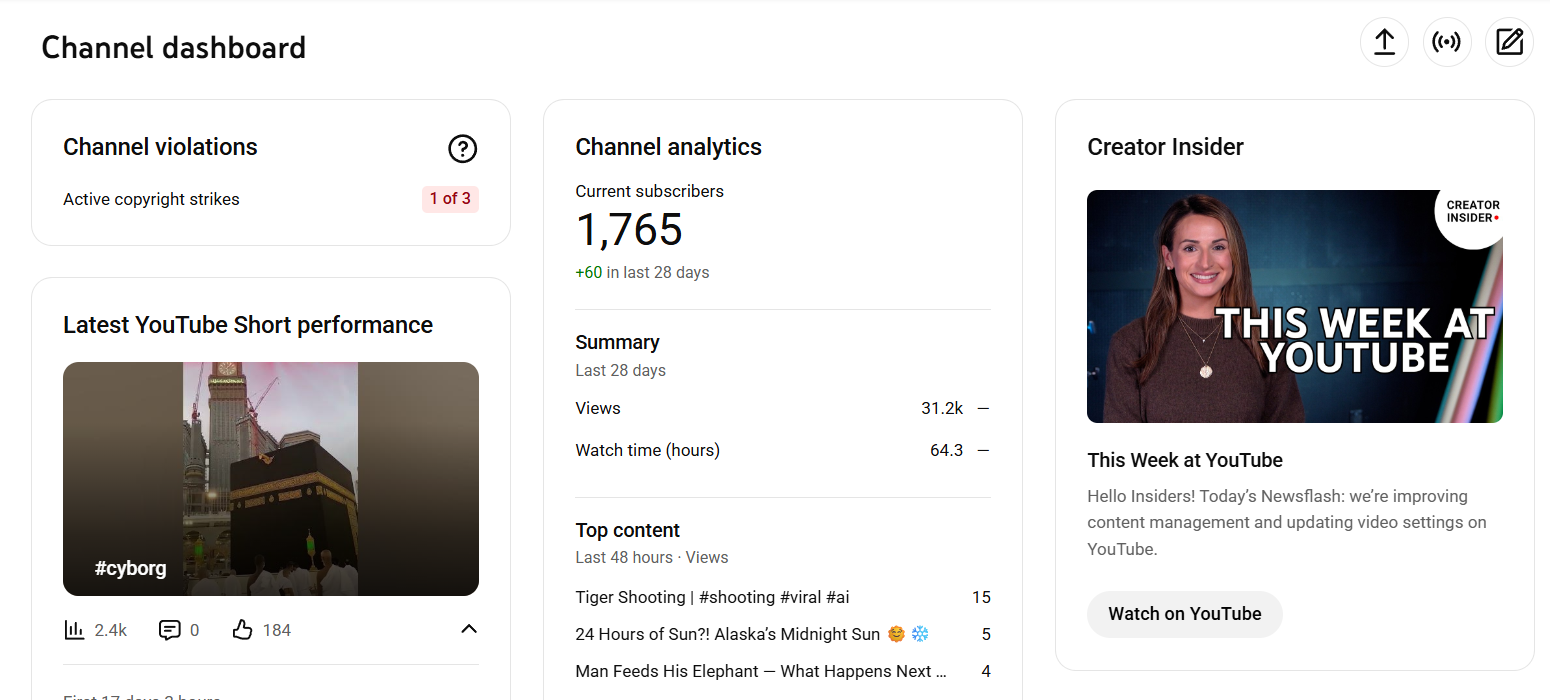Image resolution: width=1550 pixels, height=700 pixels.
Task: Click the 1,765 current subscribers count
Action: (629, 231)
